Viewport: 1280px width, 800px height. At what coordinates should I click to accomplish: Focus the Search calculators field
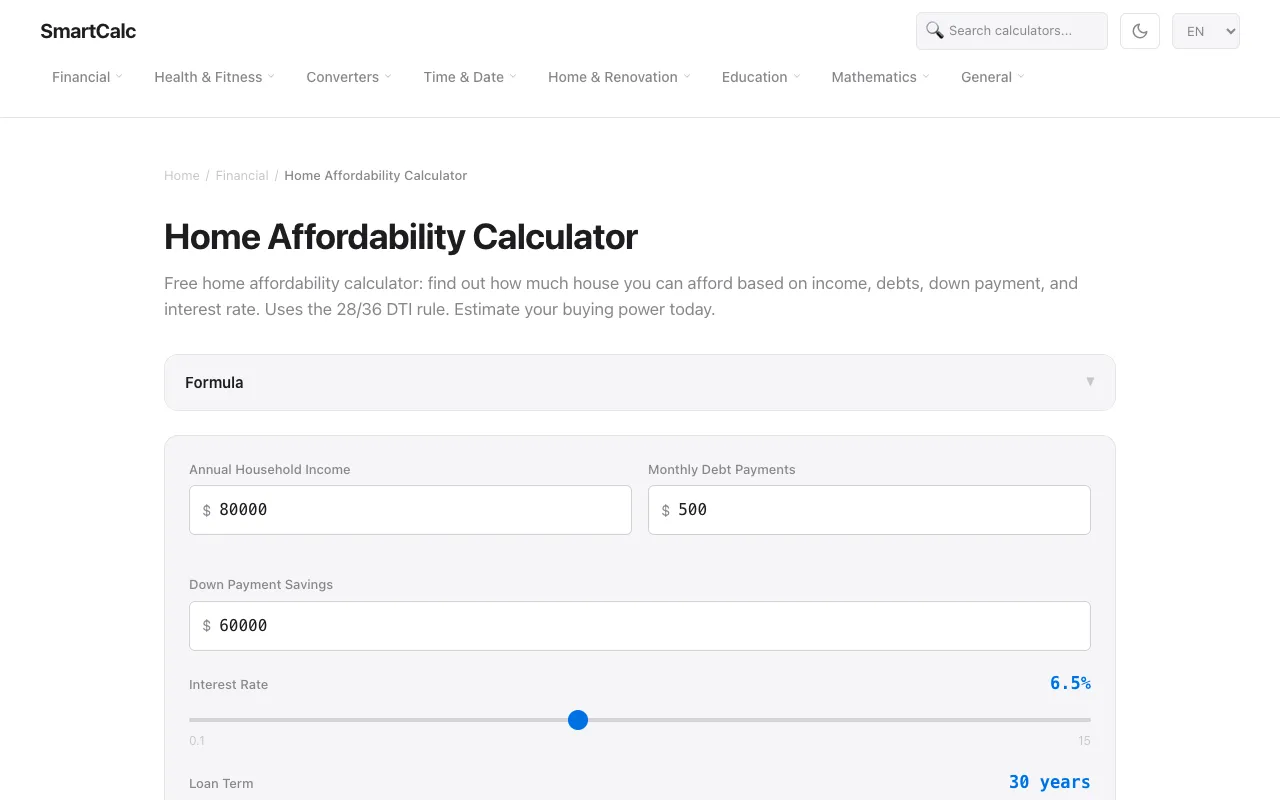pos(1012,31)
